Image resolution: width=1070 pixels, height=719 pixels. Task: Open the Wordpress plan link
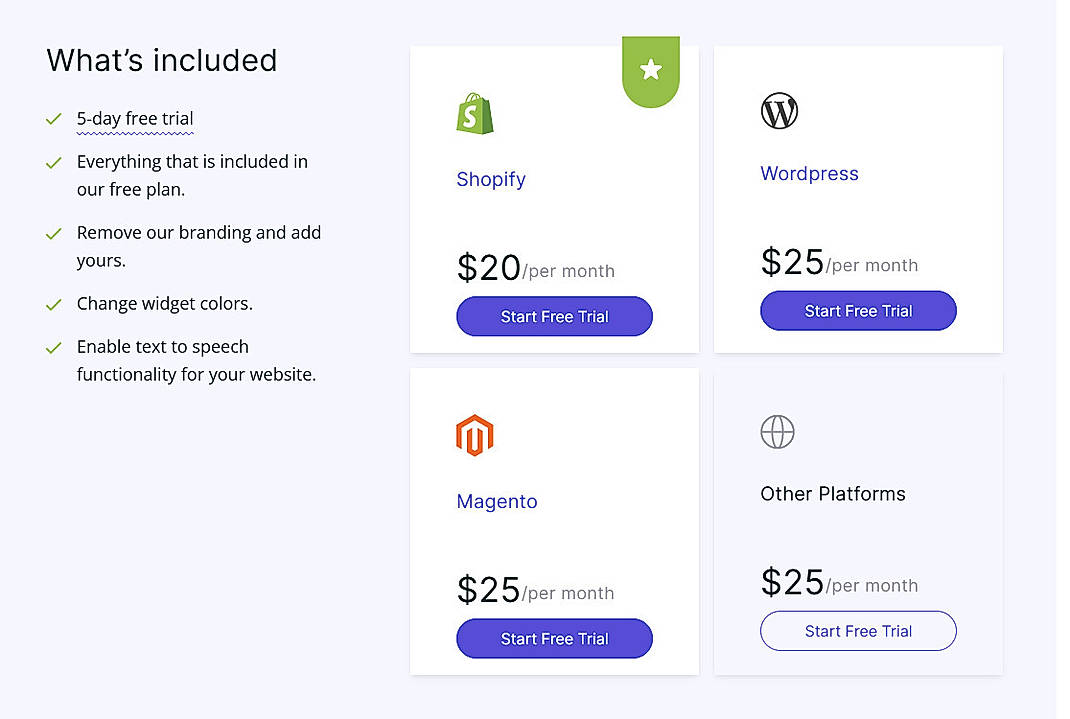pyautogui.click(x=809, y=173)
